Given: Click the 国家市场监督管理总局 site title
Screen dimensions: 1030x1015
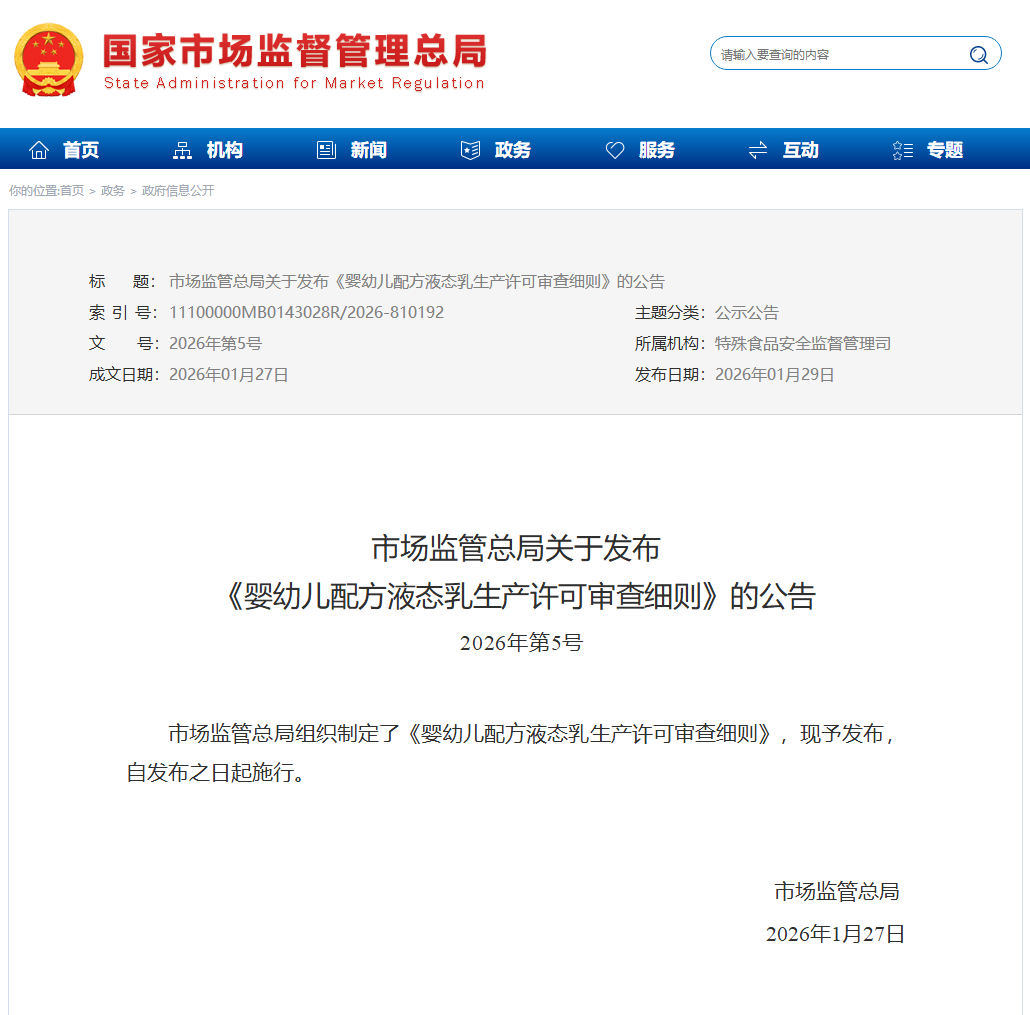Looking at the screenshot, I should click(294, 51).
